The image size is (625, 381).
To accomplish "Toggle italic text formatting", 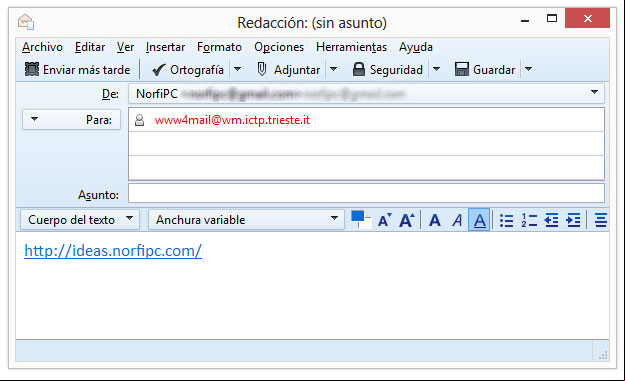I will point(457,220).
